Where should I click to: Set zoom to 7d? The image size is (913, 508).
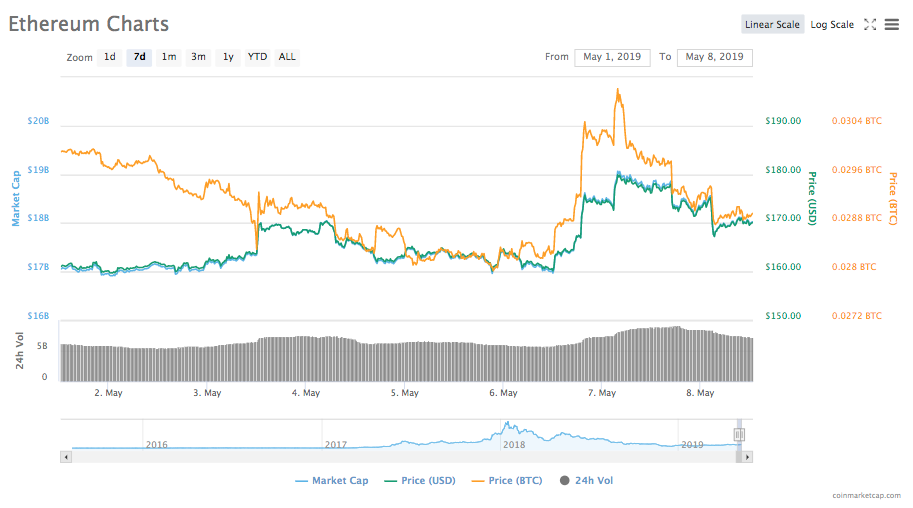pyautogui.click(x=139, y=57)
